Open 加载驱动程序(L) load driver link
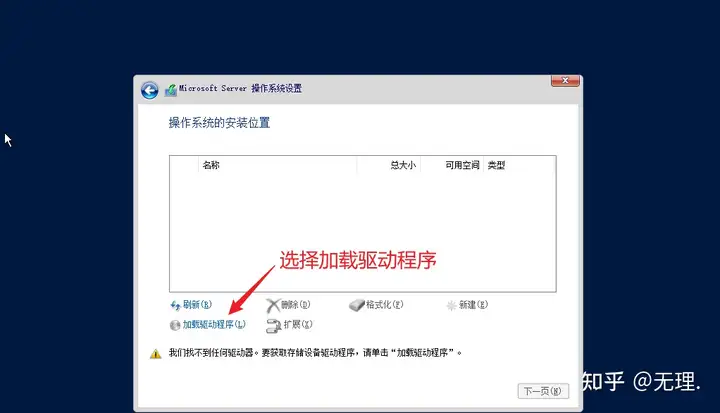The height and width of the screenshot is (413, 720). pyautogui.click(x=214, y=324)
